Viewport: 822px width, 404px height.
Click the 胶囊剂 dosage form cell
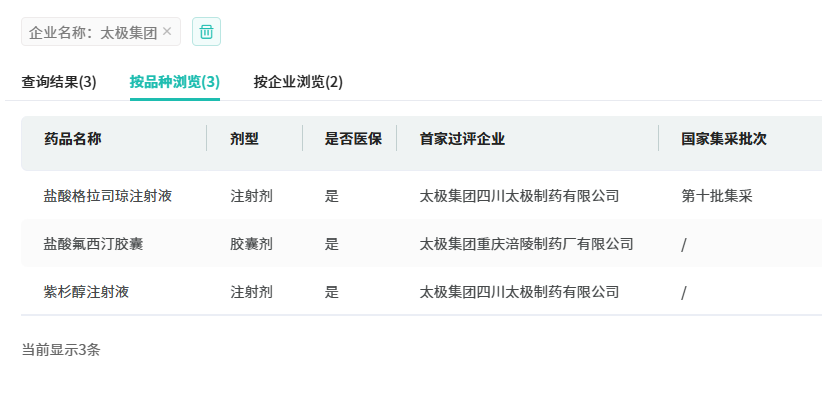tap(251, 244)
